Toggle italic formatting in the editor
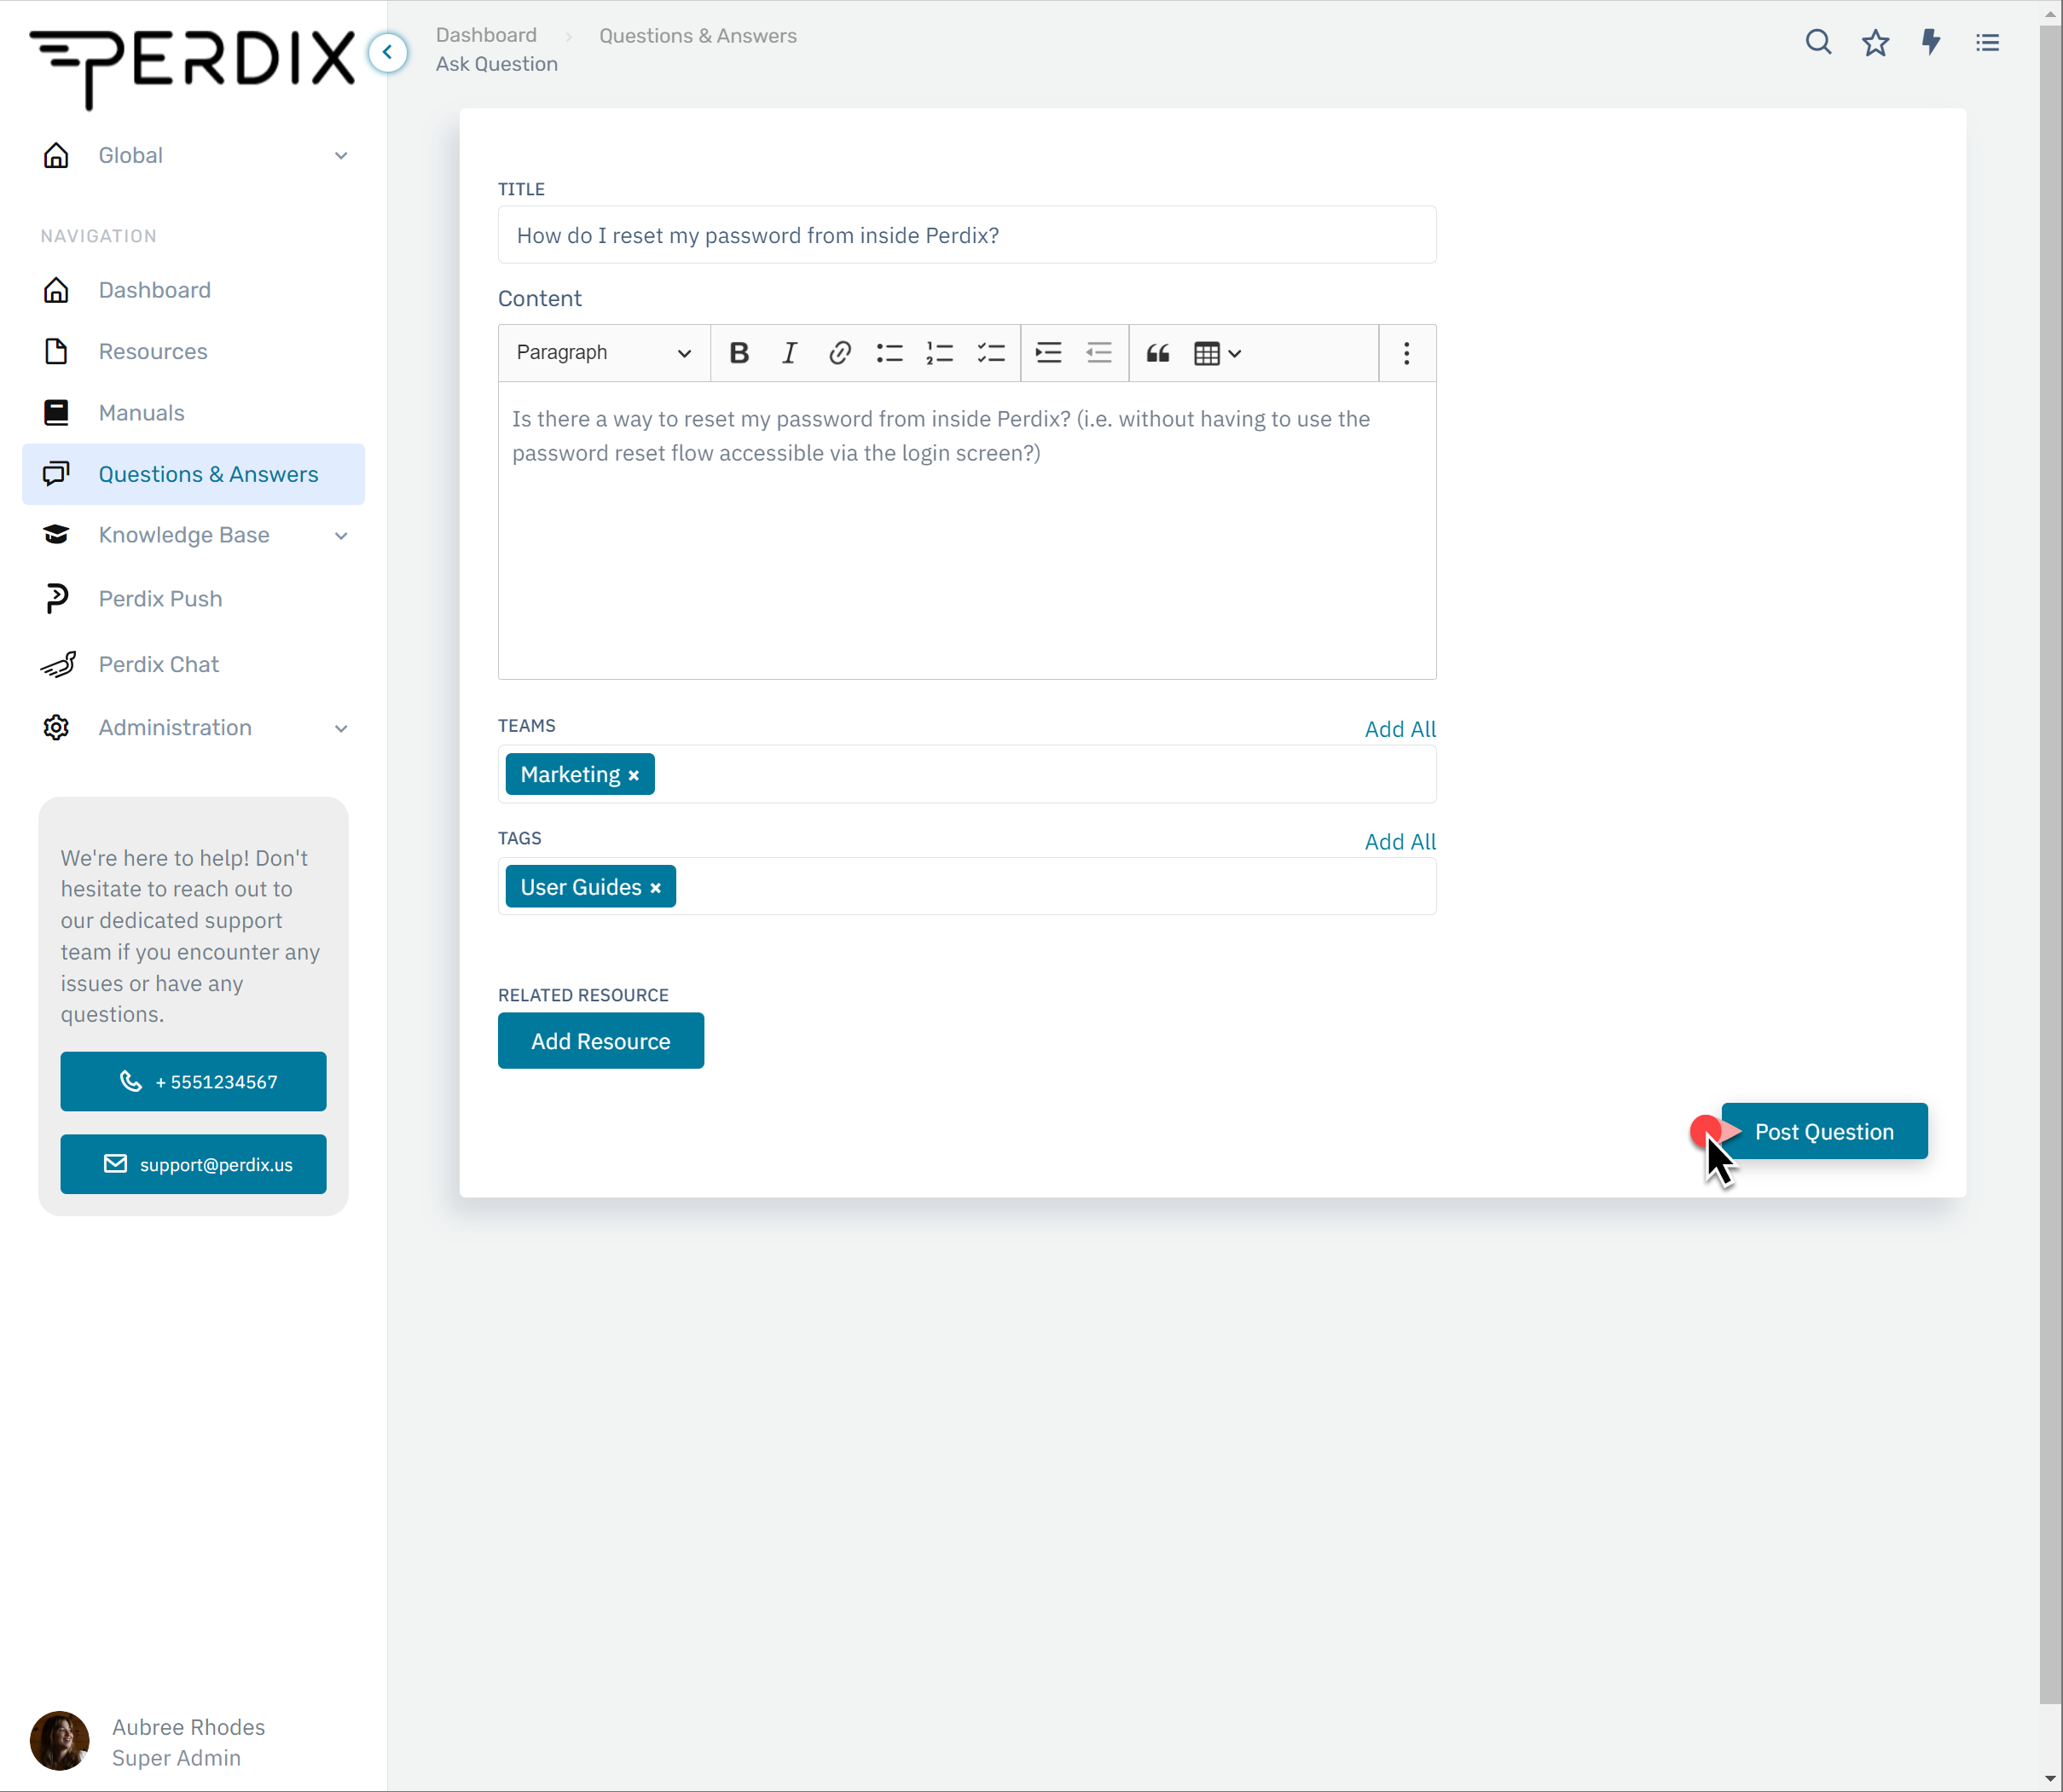Viewport: 2063px width, 1792px height. [x=789, y=353]
